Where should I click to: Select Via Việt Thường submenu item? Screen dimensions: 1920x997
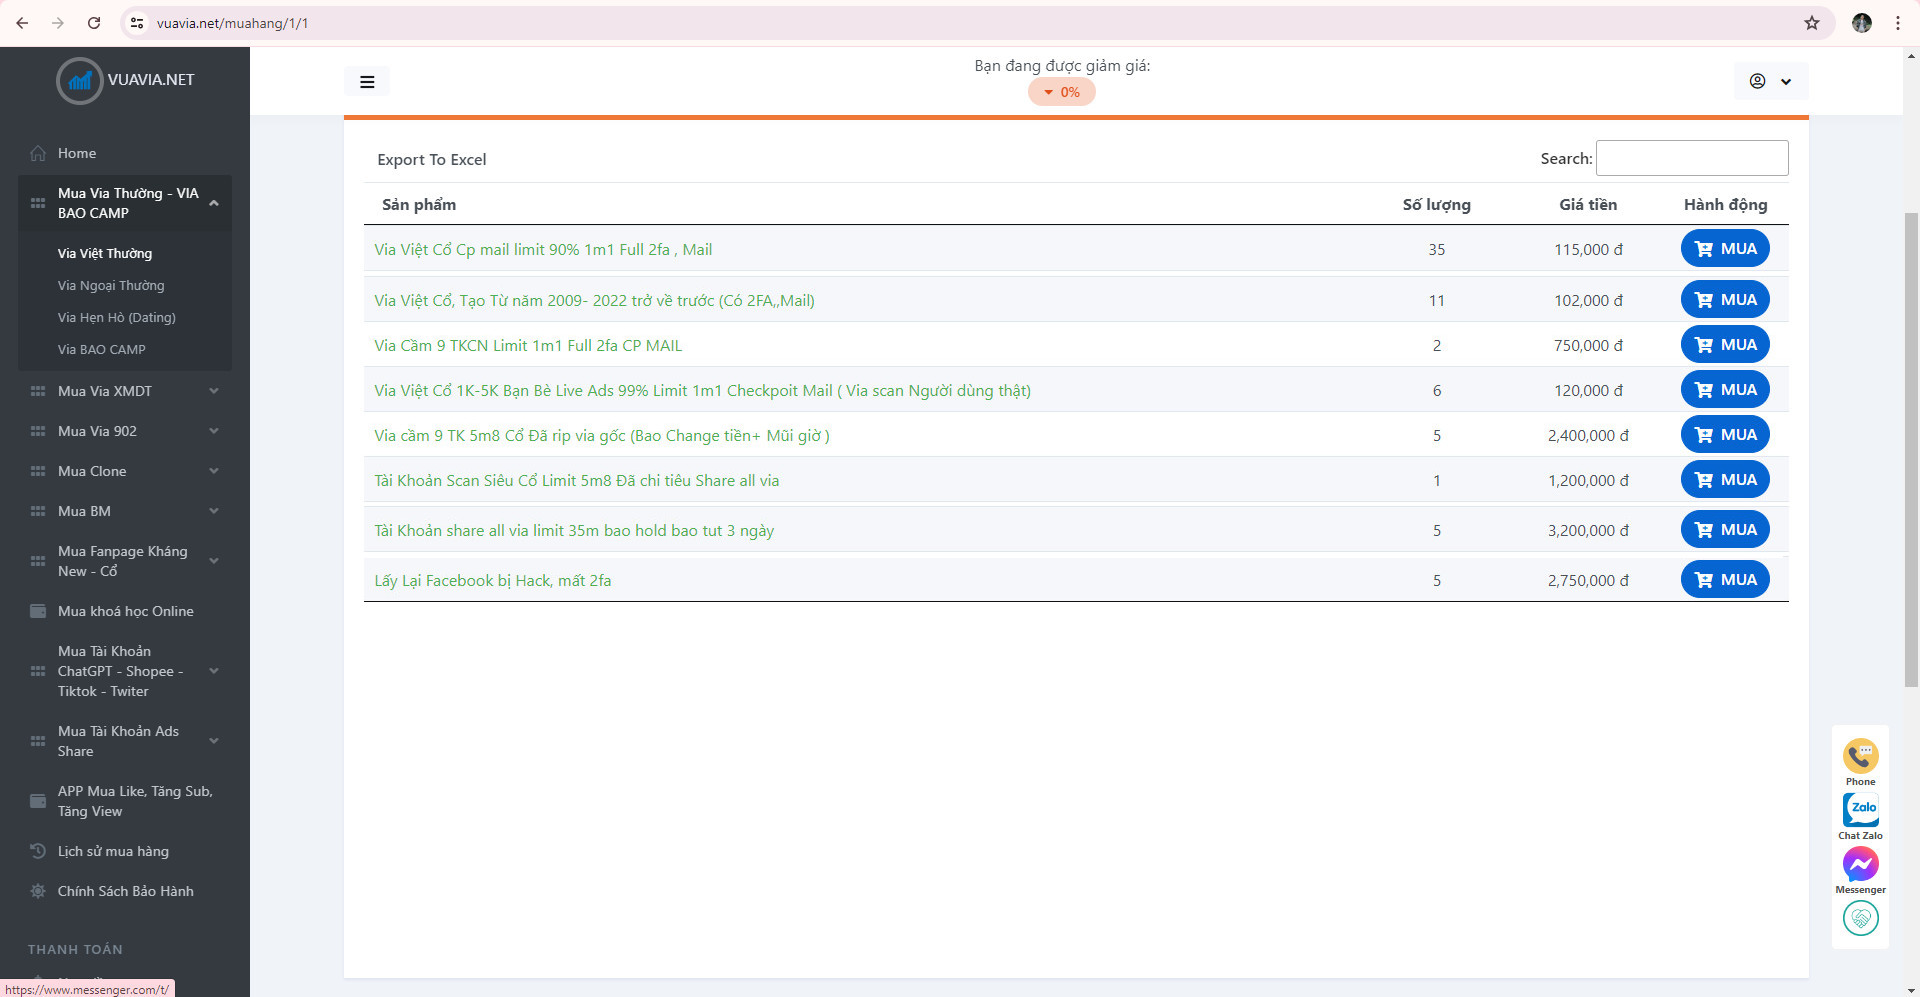click(105, 254)
